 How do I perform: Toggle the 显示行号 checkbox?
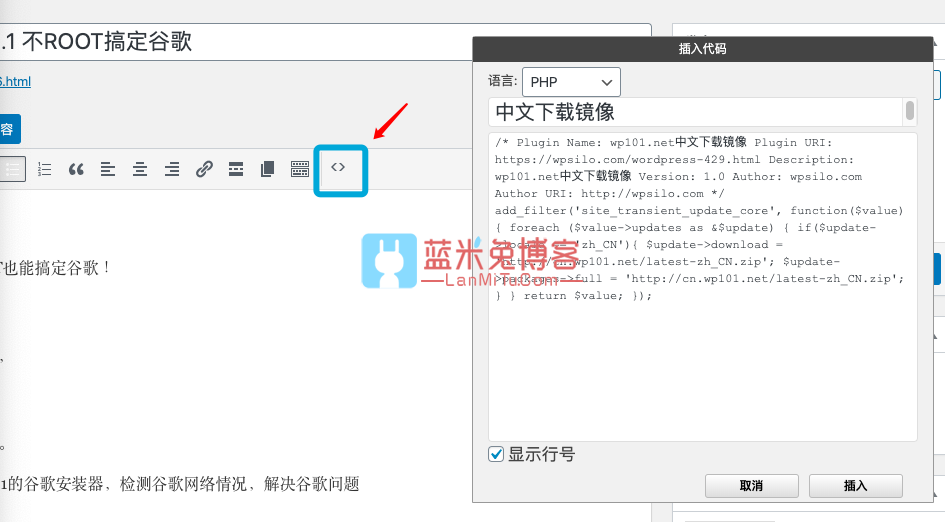click(495, 454)
